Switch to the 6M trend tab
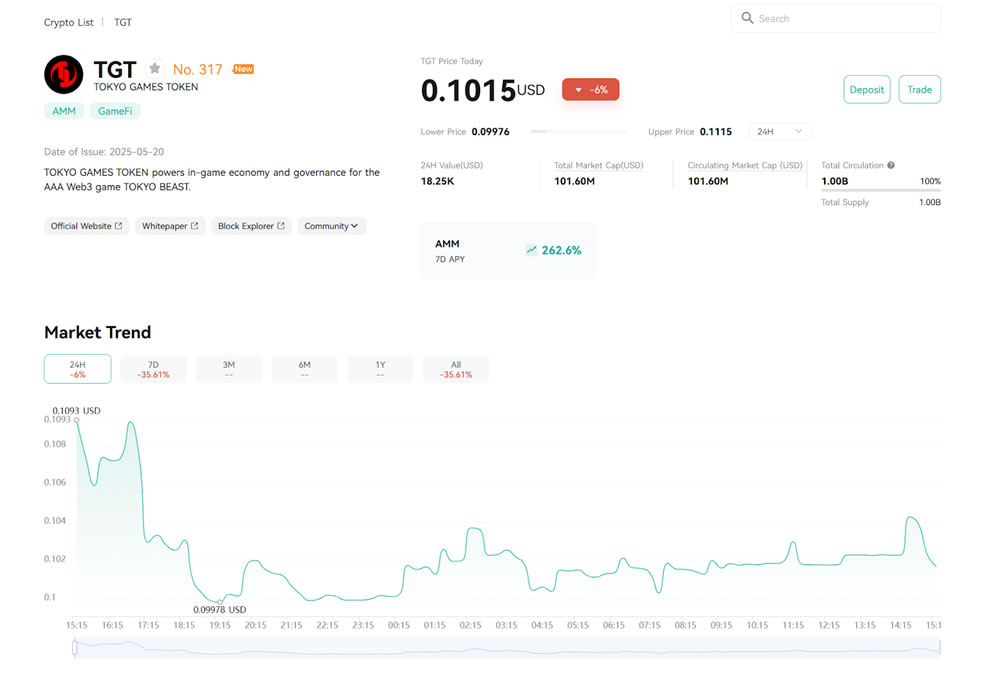This screenshot has width=1000, height=687. [x=304, y=369]
